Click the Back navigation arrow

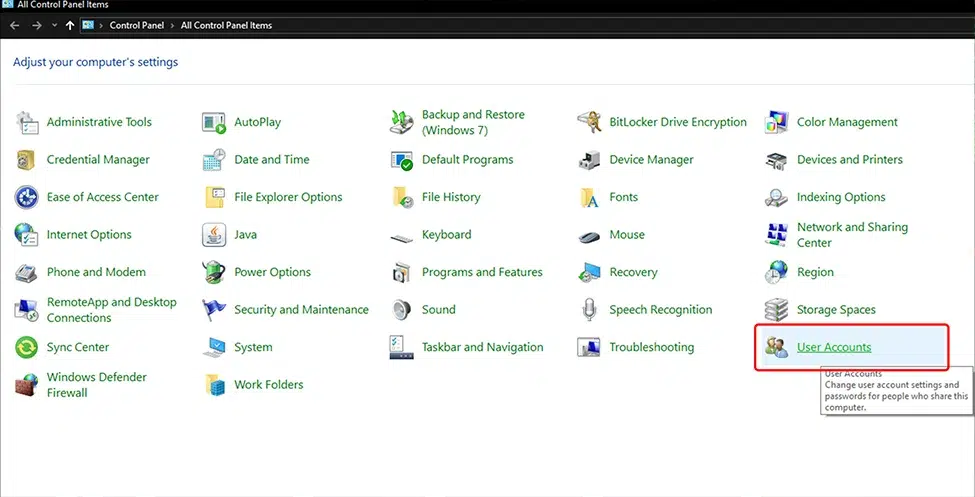tap(14, 25)
